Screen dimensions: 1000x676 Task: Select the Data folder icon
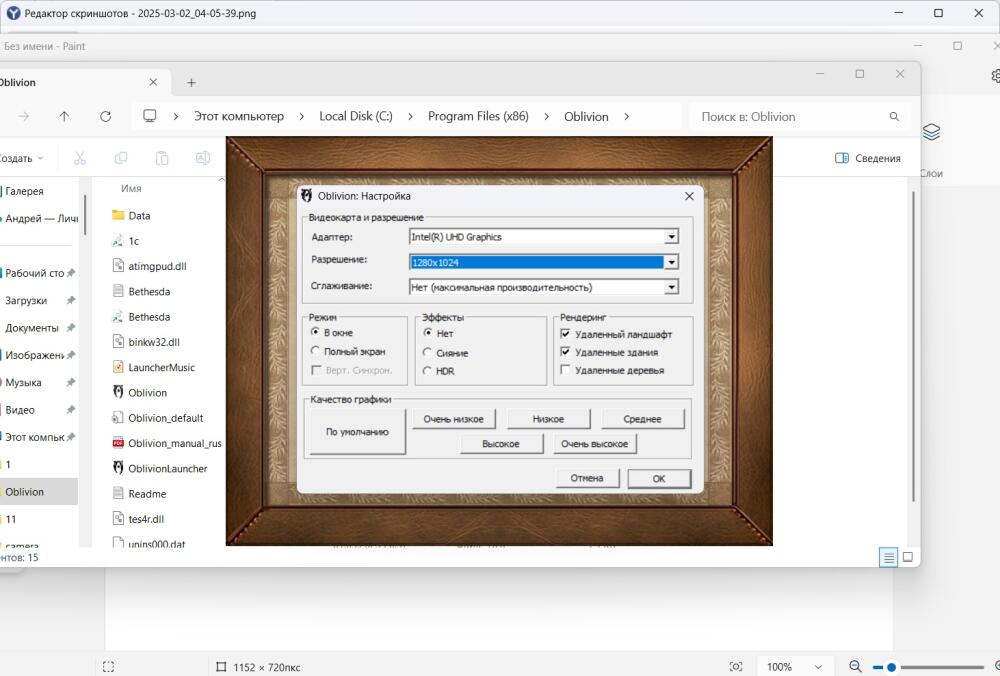pyautogui.click(x=118, y=216)
